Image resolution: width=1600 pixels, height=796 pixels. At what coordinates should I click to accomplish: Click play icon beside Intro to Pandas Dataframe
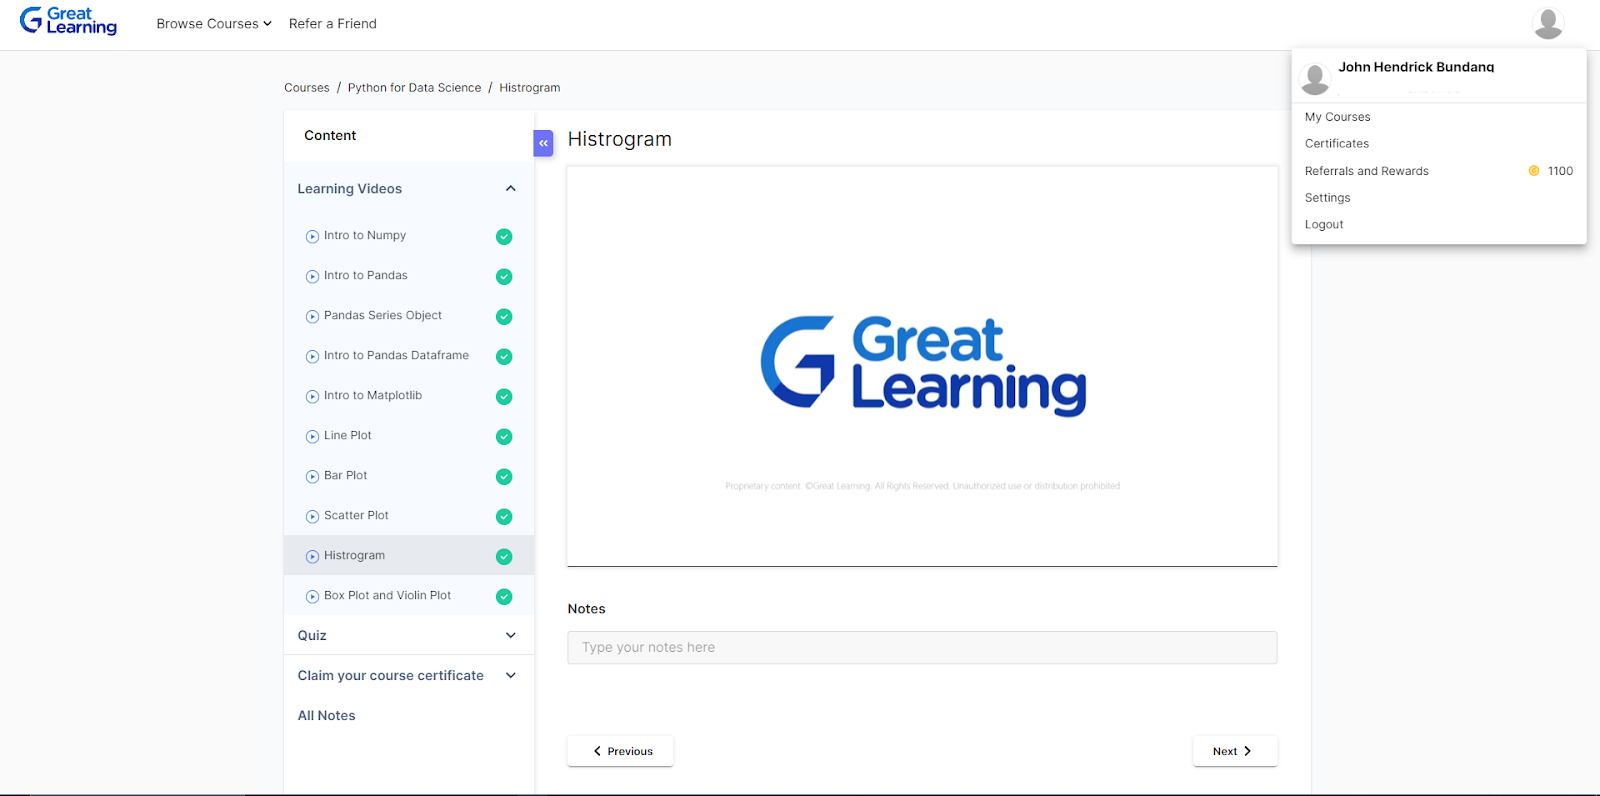click(x=312, y=357)
